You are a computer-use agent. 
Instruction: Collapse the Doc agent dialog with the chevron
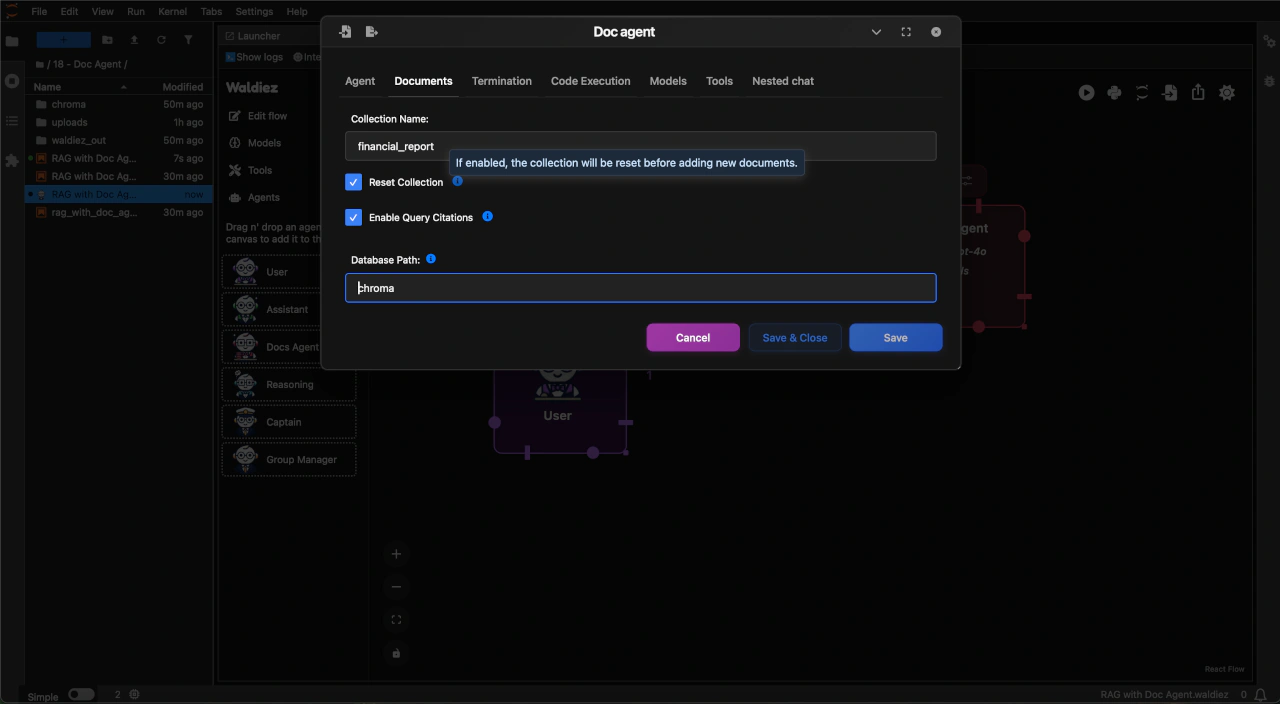coord(876,31)
